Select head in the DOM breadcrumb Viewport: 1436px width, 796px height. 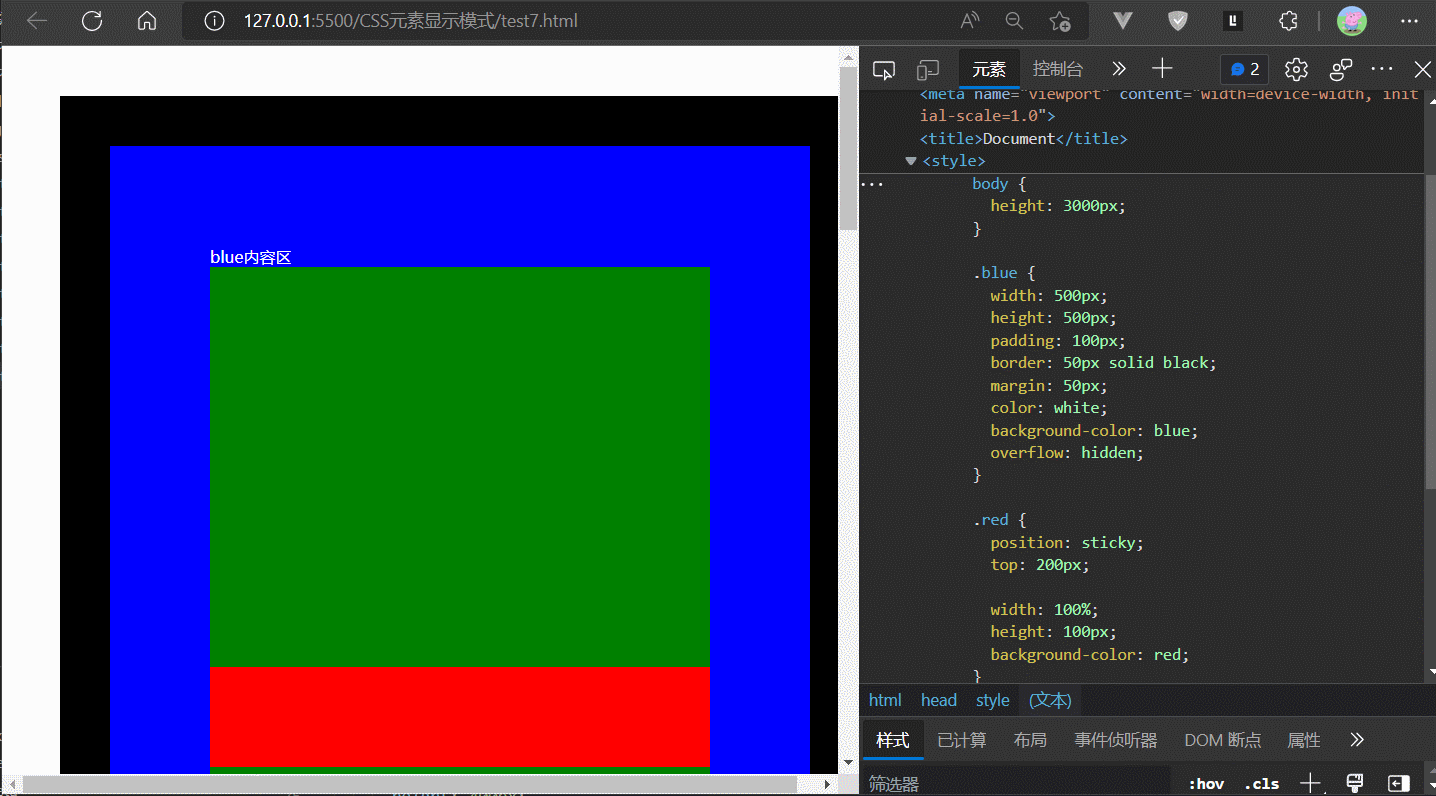coord(939,700)
